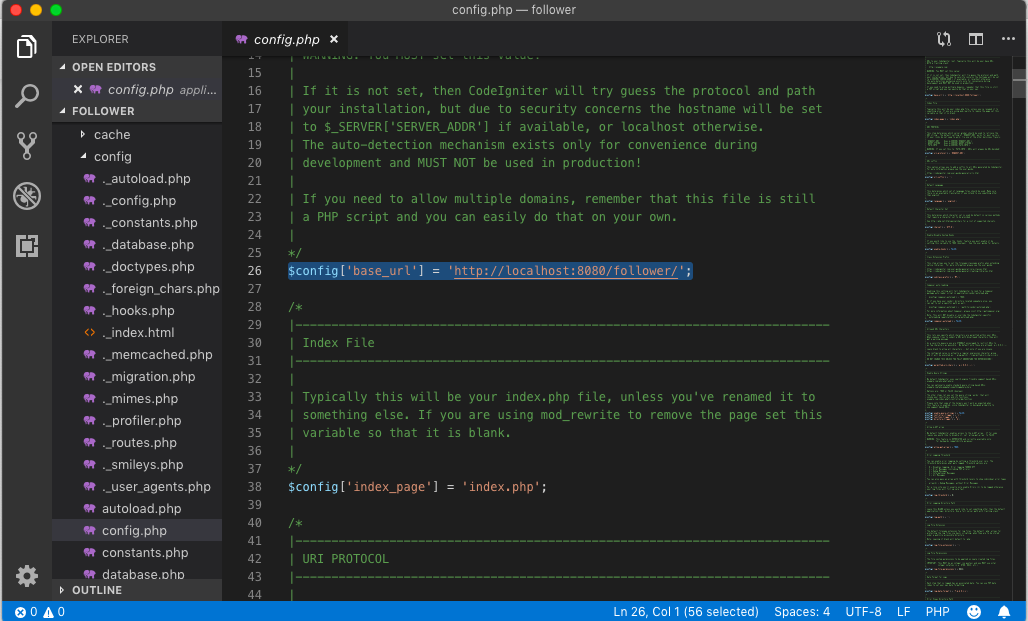Open the Debug view icon
Image resolution: width=1028 pixels, height=621 pixels.
26,195
